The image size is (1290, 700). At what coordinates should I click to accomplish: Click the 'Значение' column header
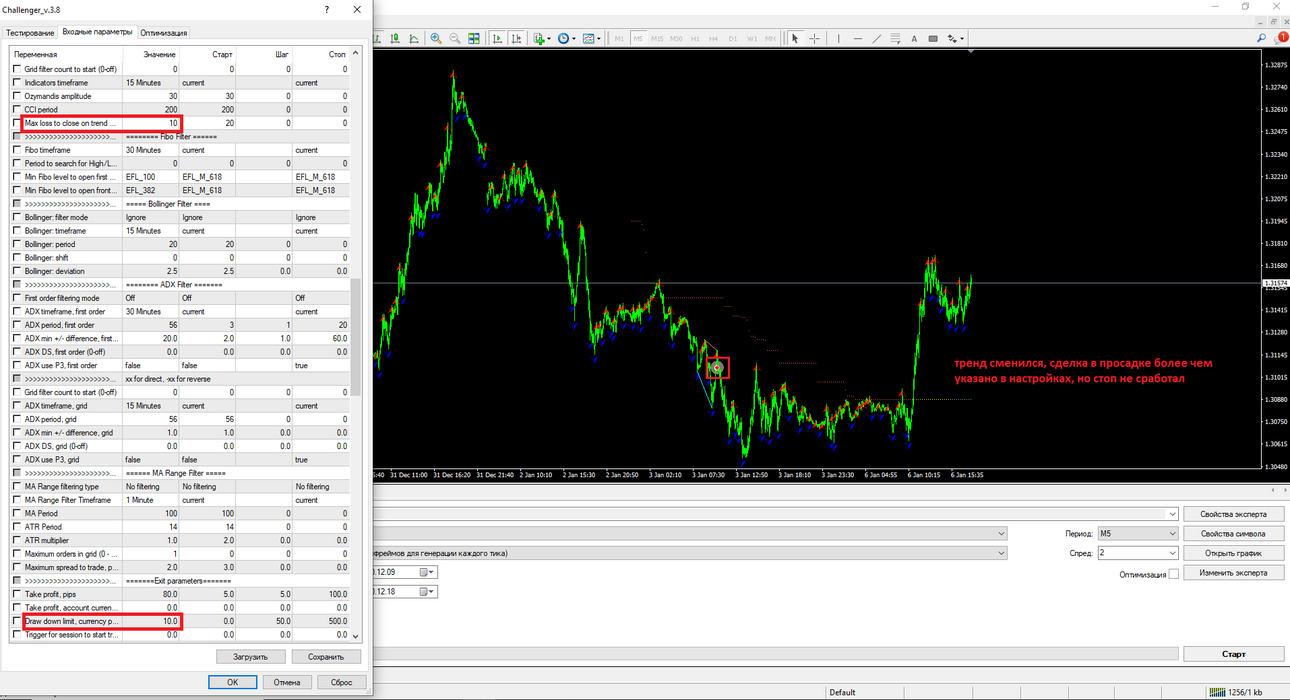point(150,54)
